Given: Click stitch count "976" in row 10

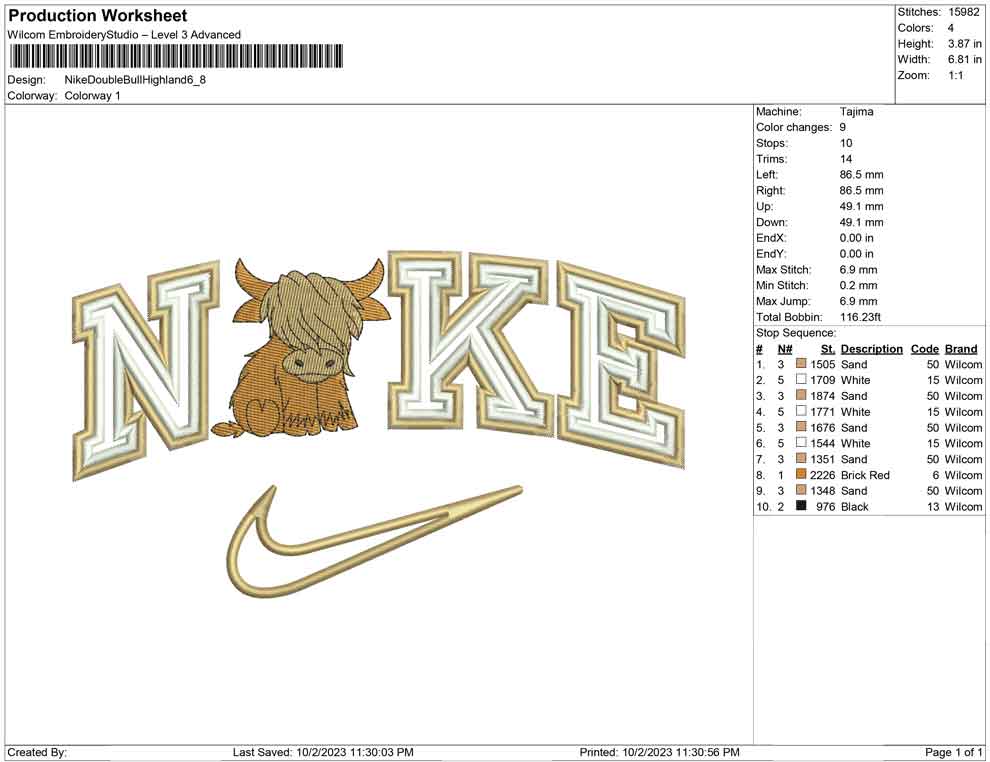Looking at the screenshot, I should point(826,506).
